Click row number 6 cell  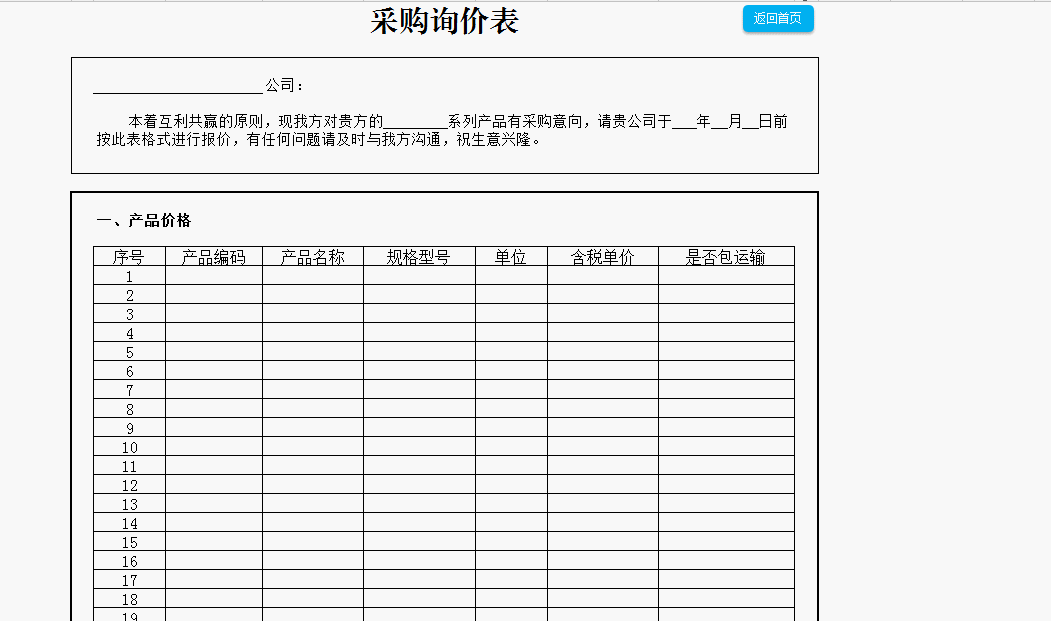129,371
